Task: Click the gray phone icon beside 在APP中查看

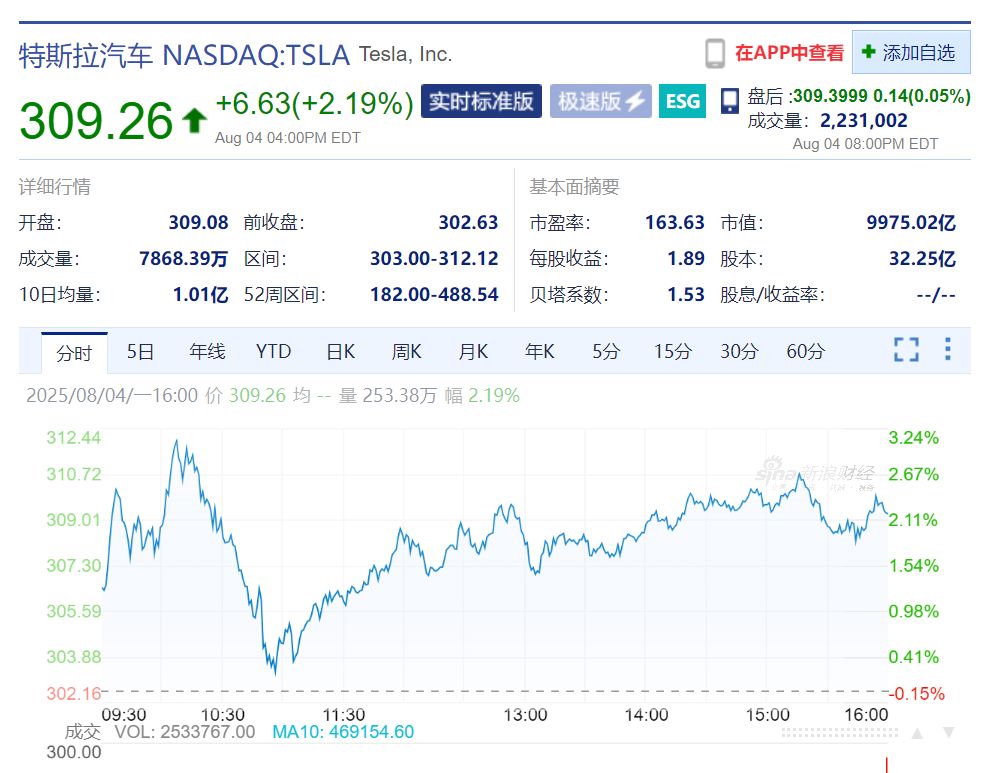Action: [x=714, y=53]
